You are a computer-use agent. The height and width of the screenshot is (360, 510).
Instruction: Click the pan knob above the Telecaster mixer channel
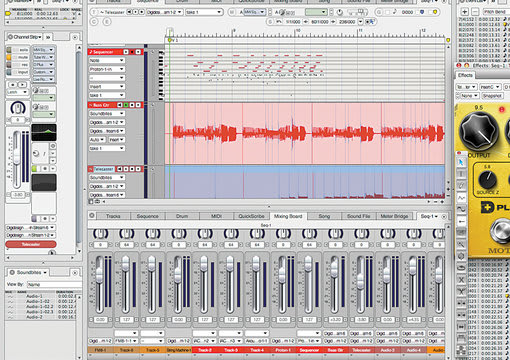coord(362,234)
